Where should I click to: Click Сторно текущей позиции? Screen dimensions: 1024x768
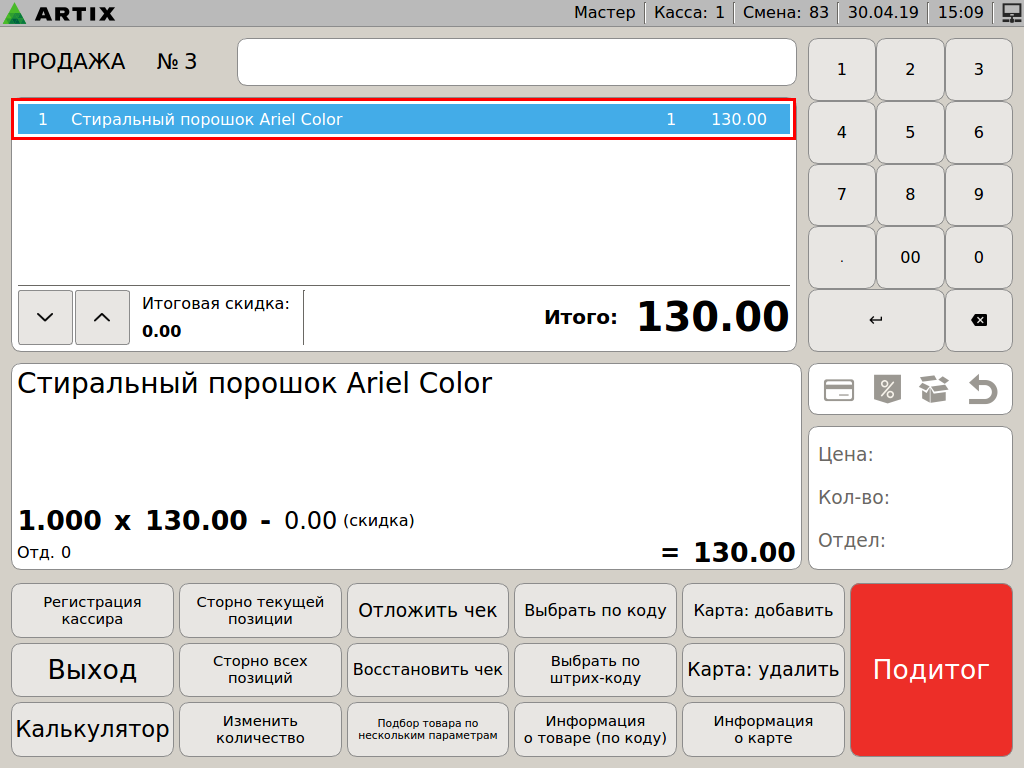click(x=260, y=610)
